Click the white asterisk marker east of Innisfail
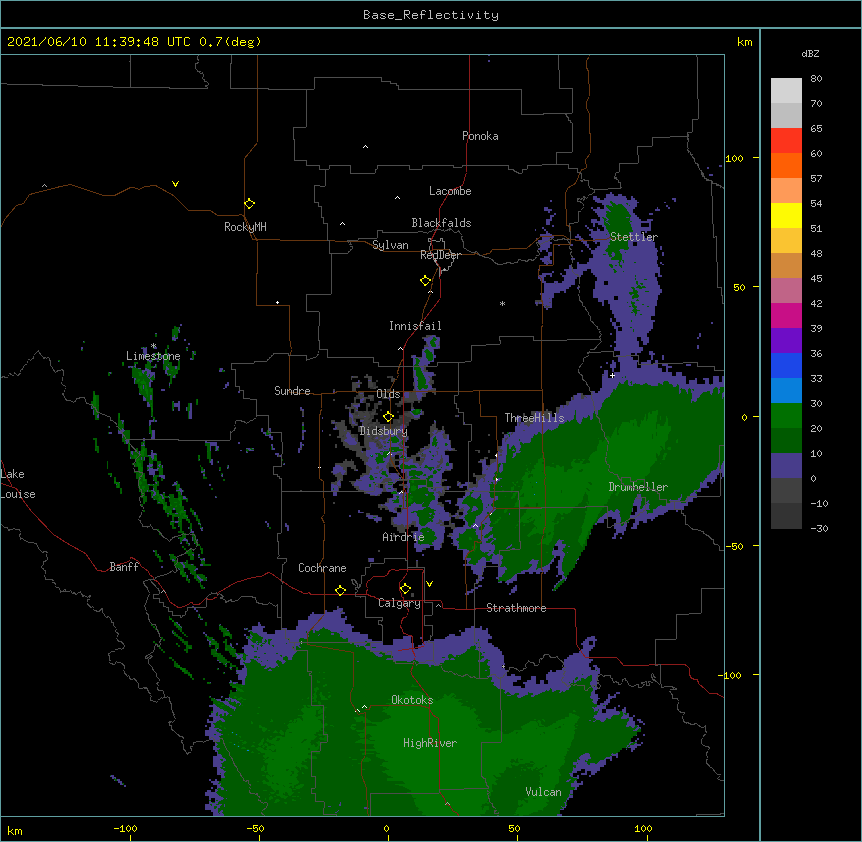862x842 pixels. point(502,303)
